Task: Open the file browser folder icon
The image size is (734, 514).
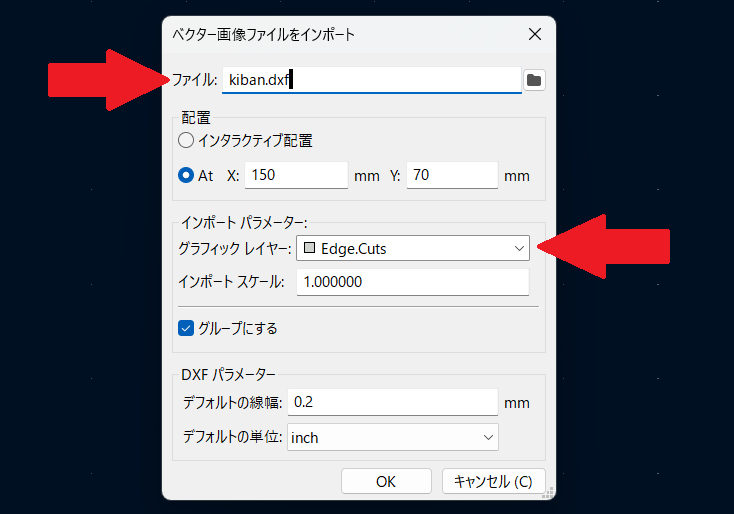Action: pos(534,80)
